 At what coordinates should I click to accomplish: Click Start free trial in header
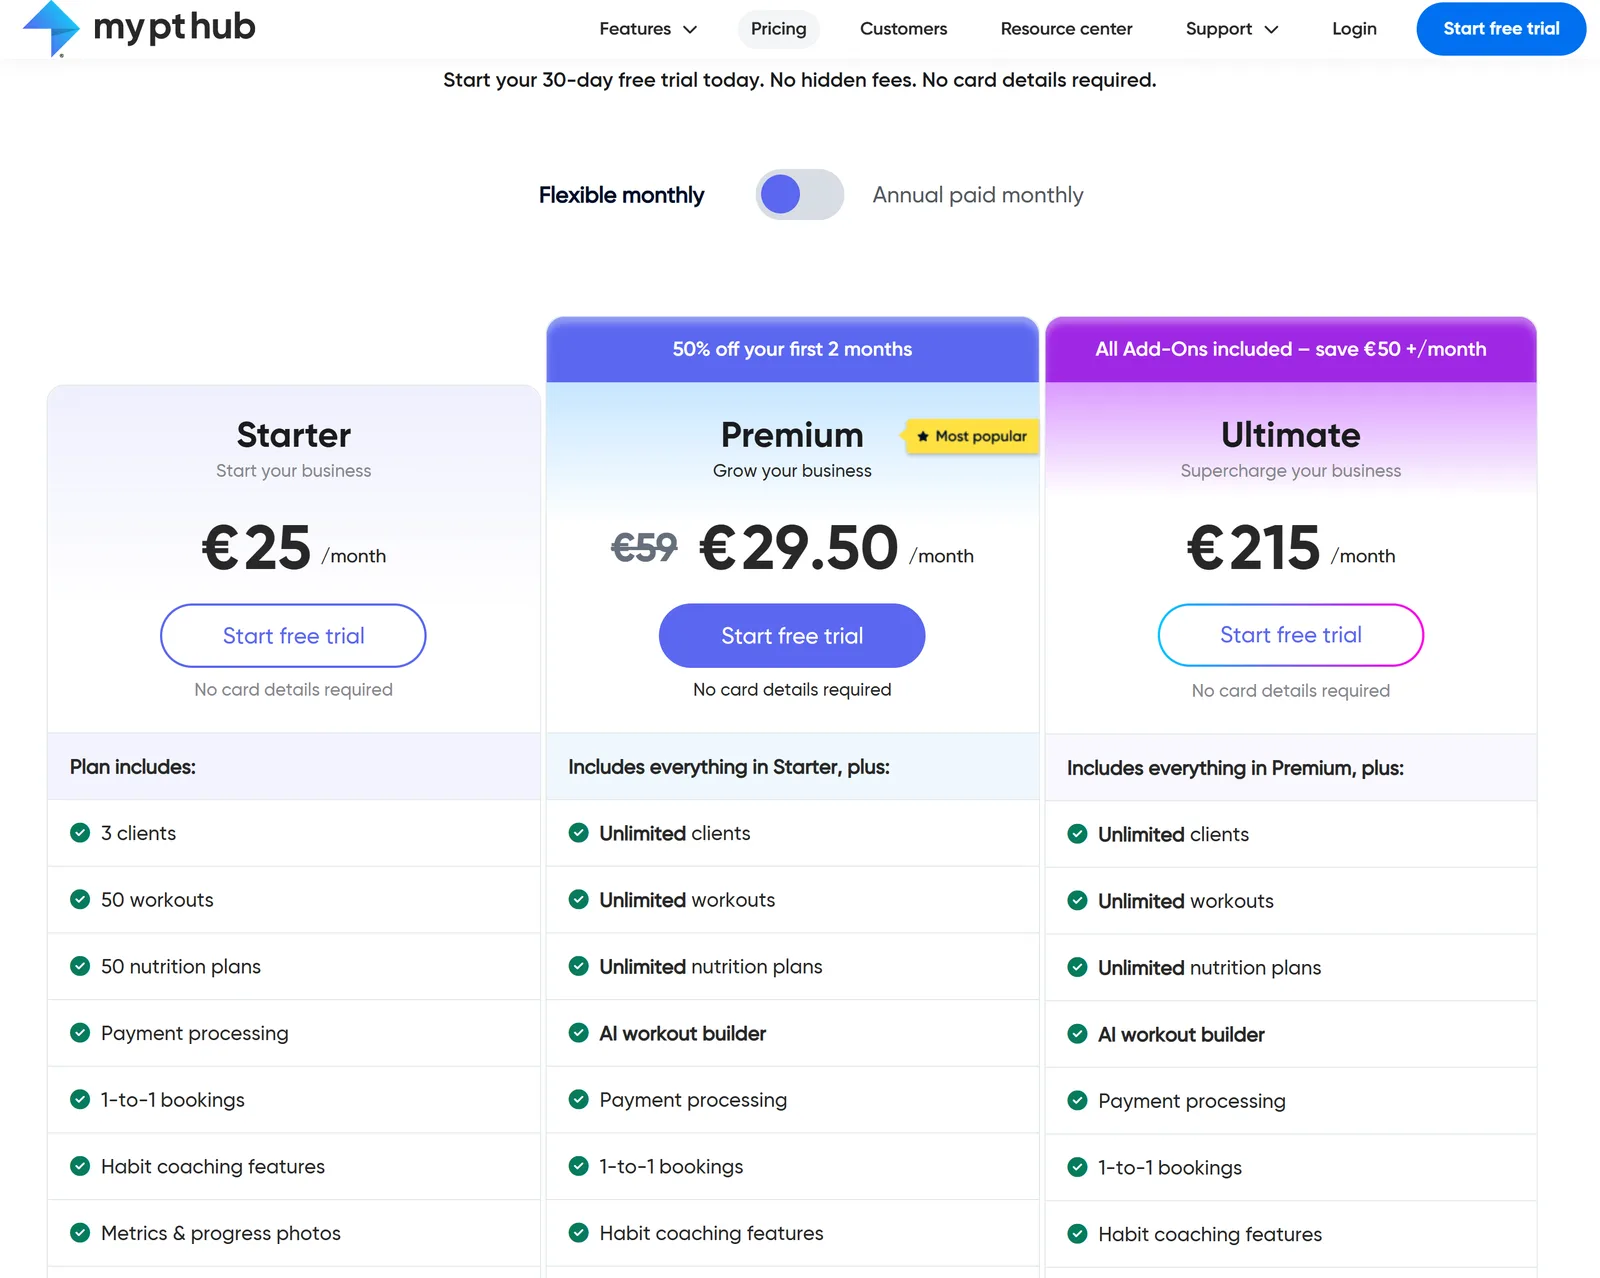tap(1501, 29)
